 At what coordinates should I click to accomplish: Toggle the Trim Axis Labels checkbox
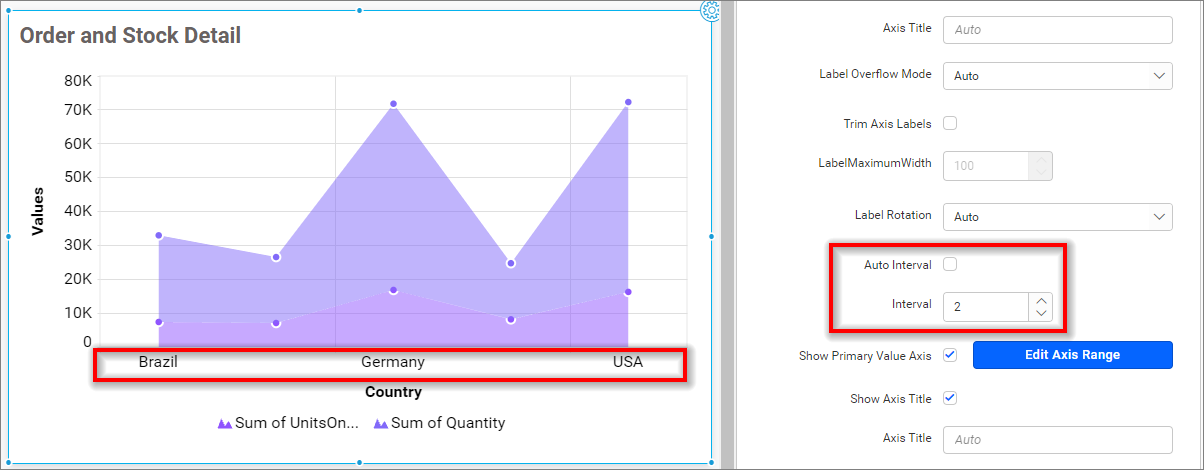[950, 124]
